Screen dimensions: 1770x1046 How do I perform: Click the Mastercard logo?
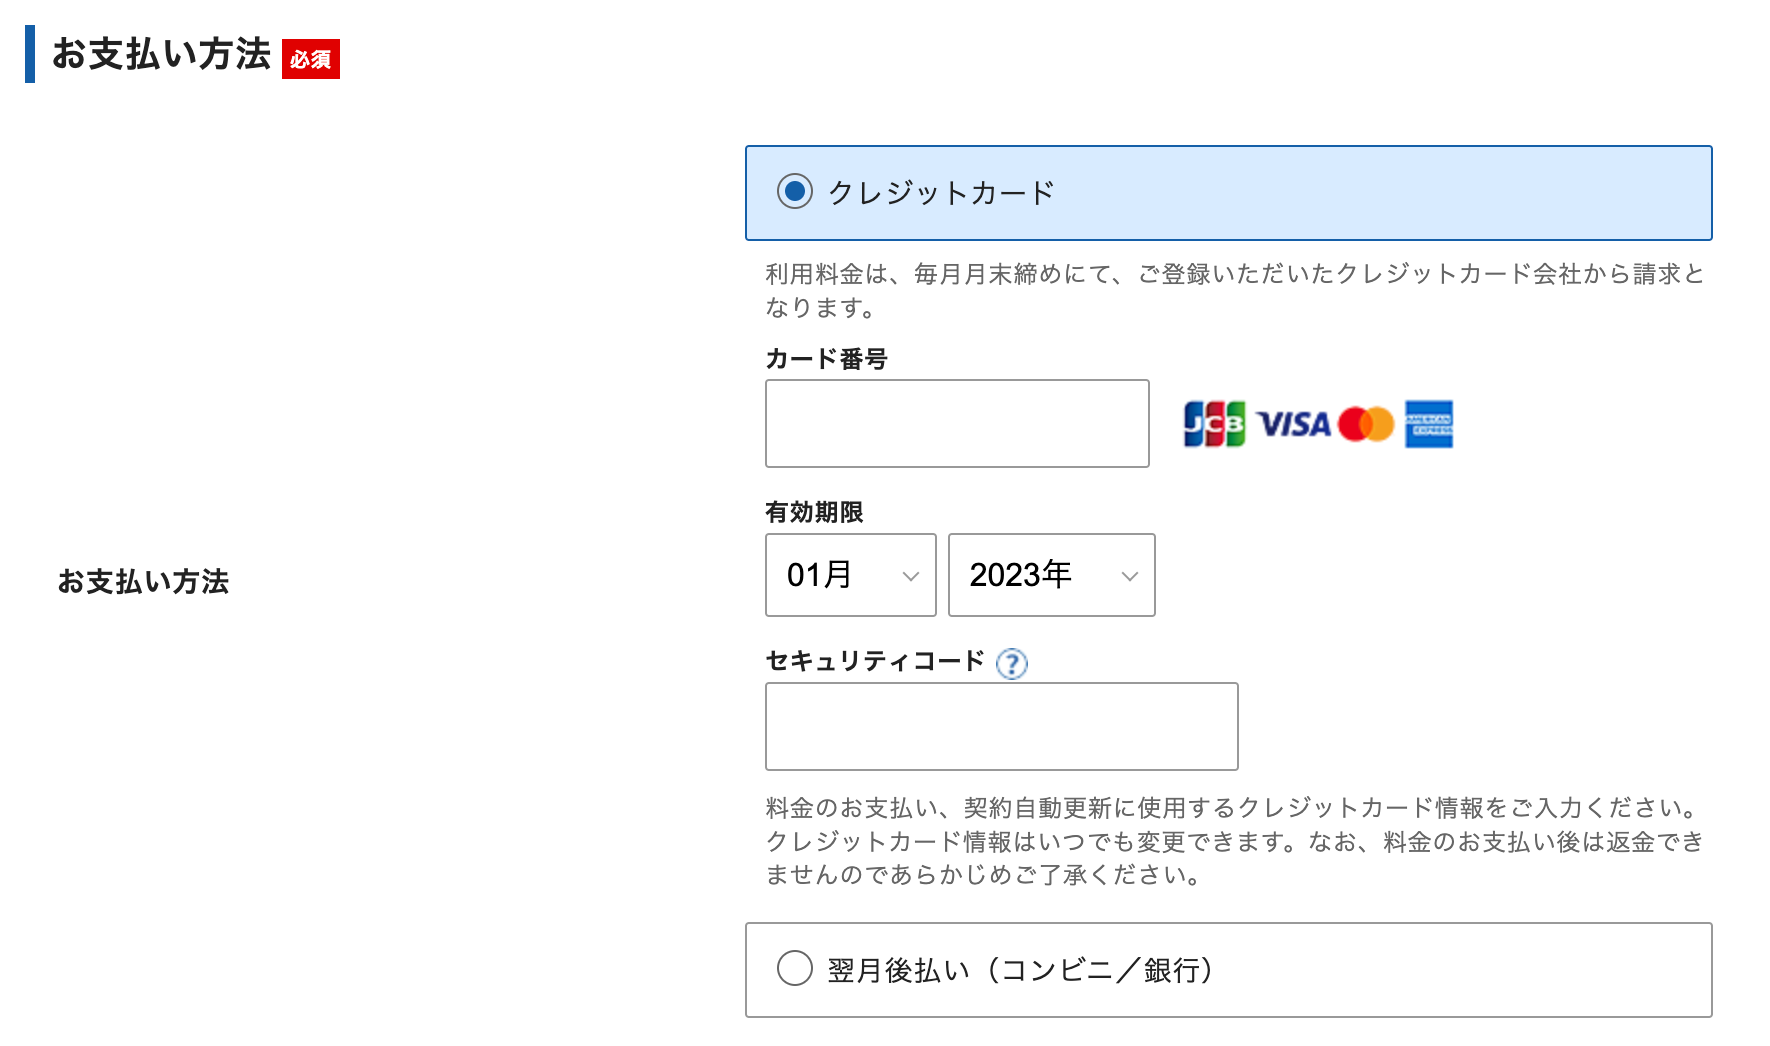[x=1366, y=424]
